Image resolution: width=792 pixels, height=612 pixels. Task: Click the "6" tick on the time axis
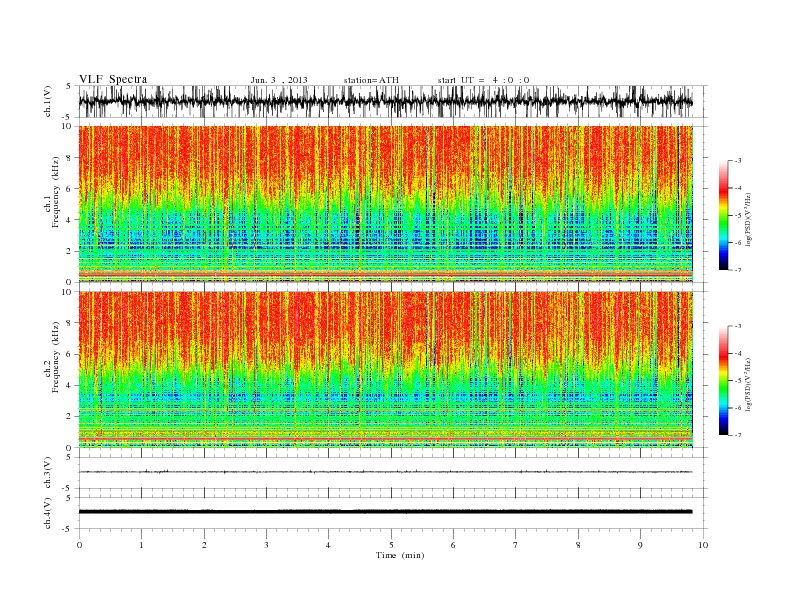(x=453, y=545)
